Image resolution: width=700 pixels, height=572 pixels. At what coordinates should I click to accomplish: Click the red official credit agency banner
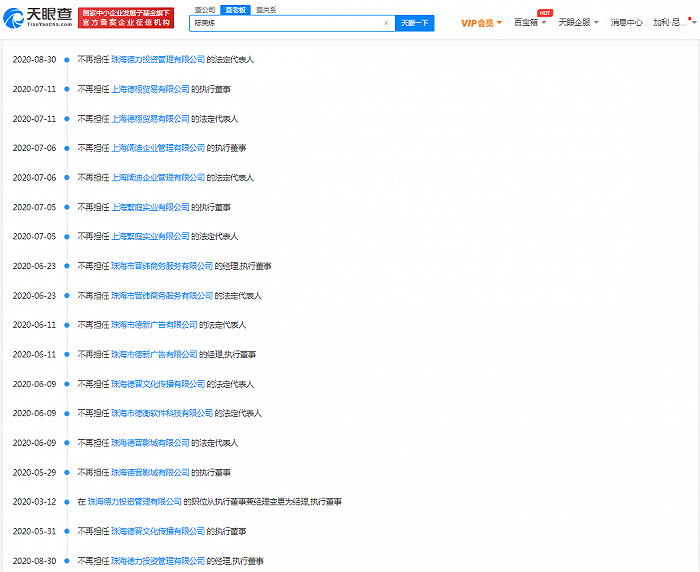pos(126,18)
